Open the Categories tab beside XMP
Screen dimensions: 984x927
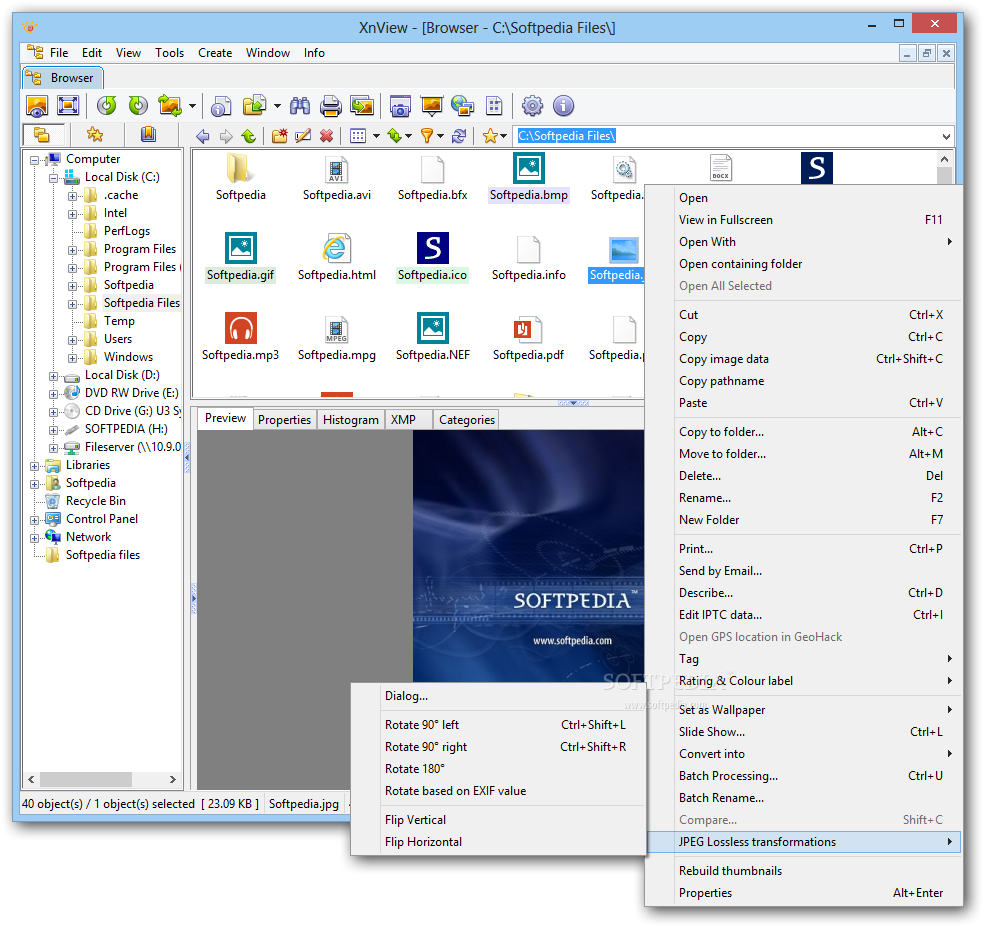click(x=467, y=419)
